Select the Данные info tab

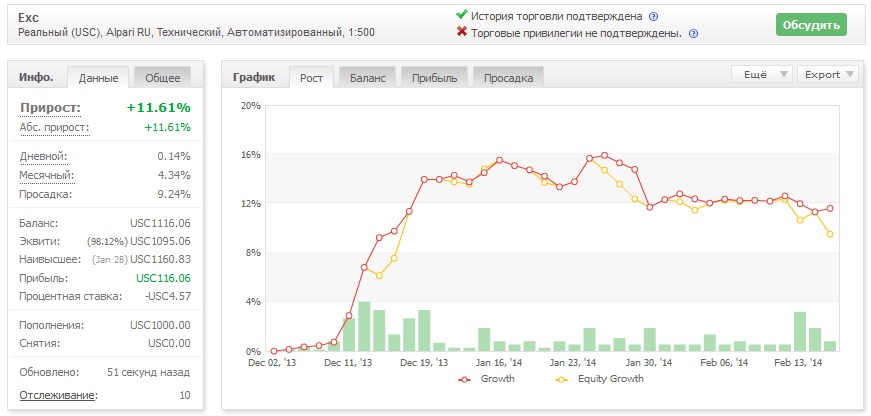click(98, 78)
